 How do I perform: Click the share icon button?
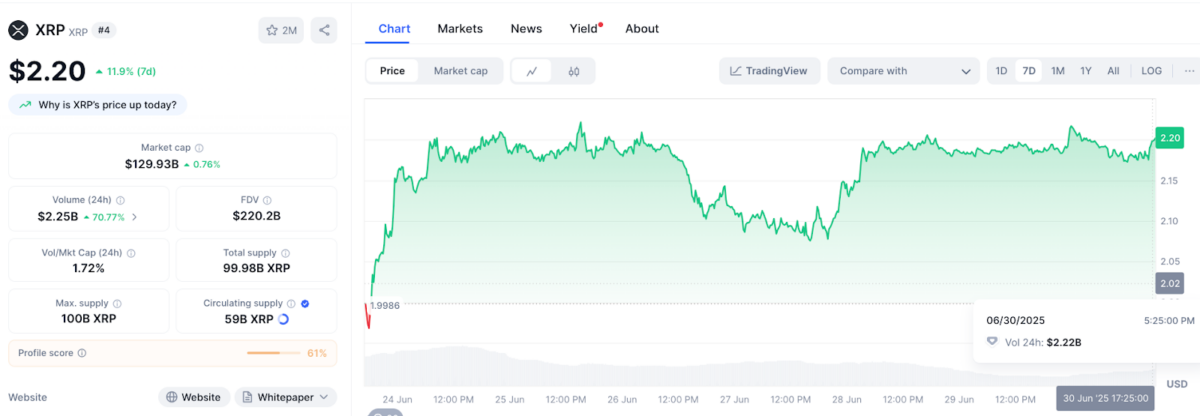(324, 30)
